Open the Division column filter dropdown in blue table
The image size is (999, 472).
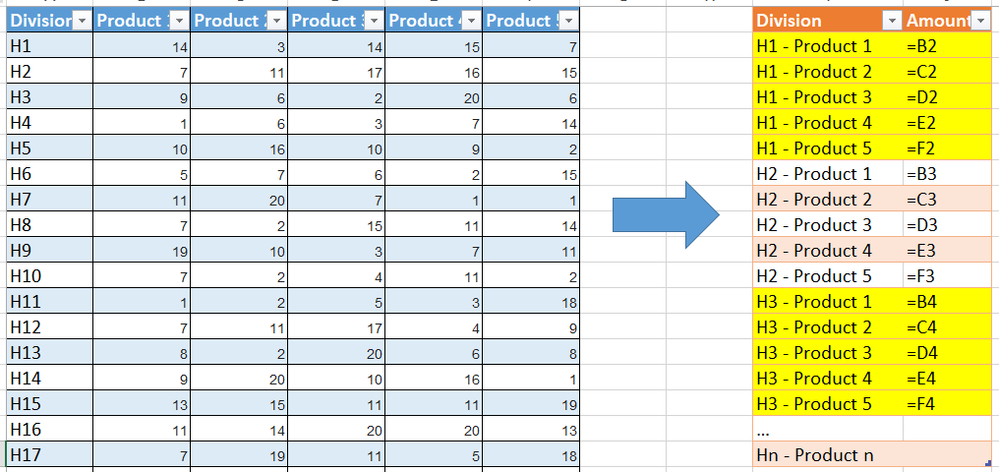pyautogui.click(x=82, y=22)
